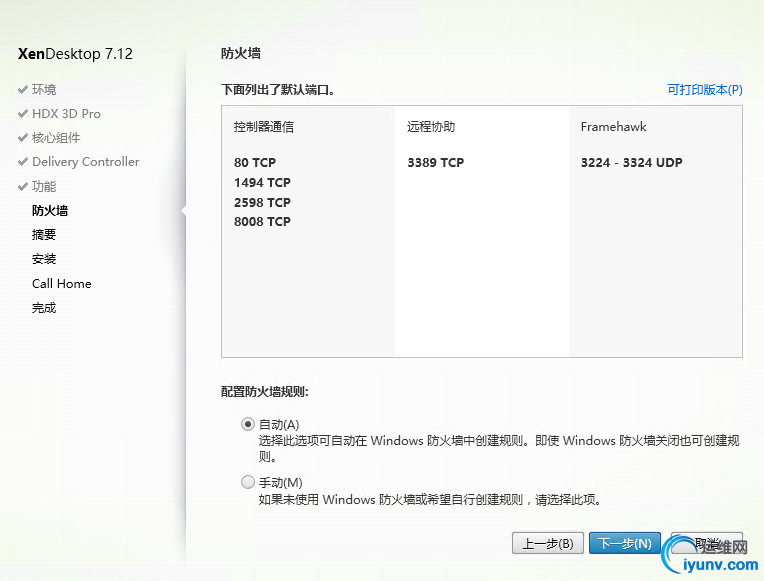Click the checkmark icon beside Delivery Controller
Viewport: 764px width, 581px height.
pyautogui.click(x=22, y=162)
